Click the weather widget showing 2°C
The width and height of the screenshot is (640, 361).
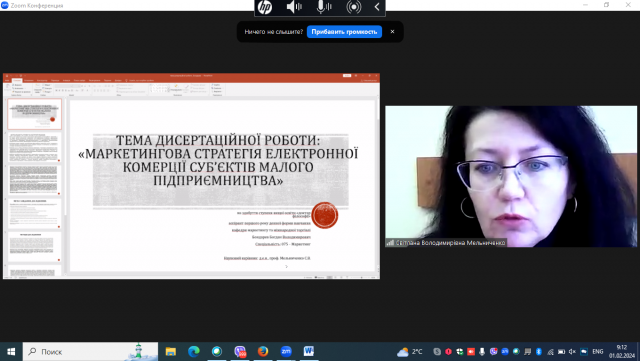(x=409, y=352)
